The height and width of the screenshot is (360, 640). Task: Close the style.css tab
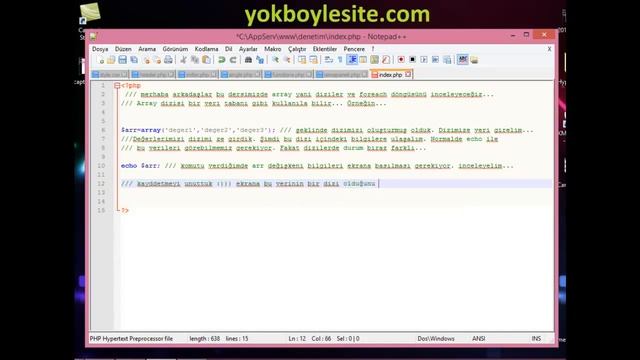click(x=124, y=75)
